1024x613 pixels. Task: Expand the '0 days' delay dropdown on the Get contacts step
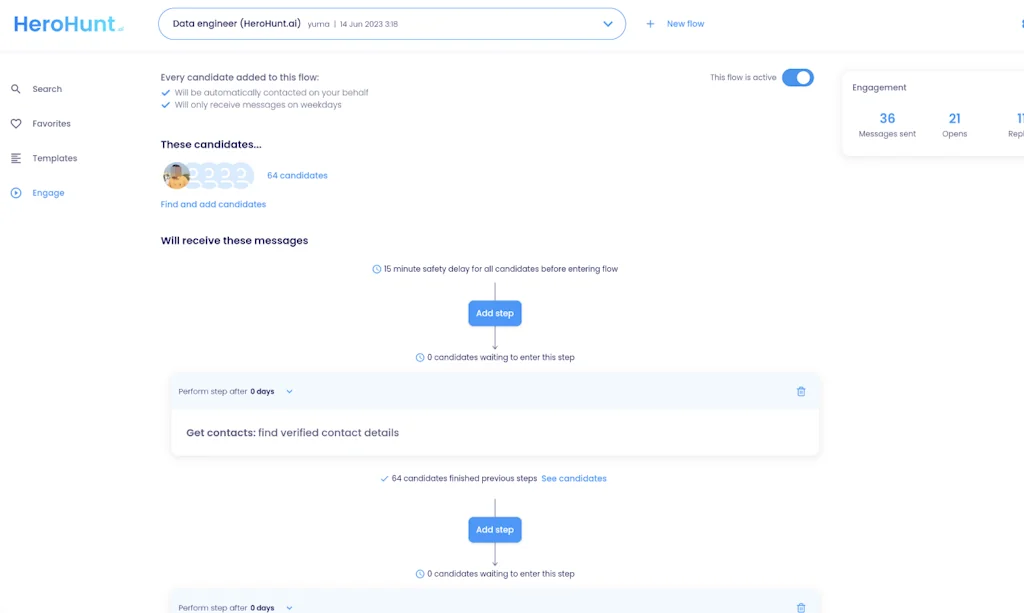pos(289,391)
